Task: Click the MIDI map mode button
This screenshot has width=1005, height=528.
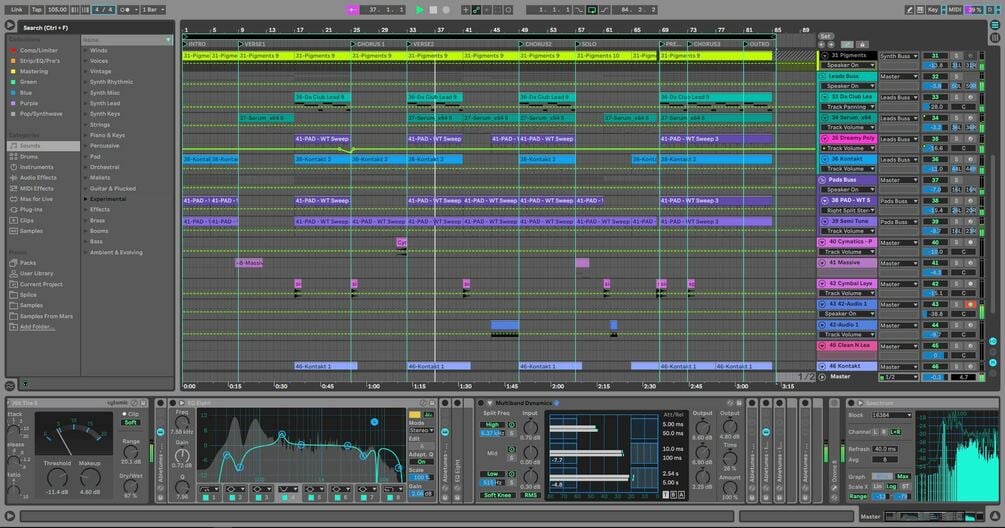Action: [x=955, y=10]
